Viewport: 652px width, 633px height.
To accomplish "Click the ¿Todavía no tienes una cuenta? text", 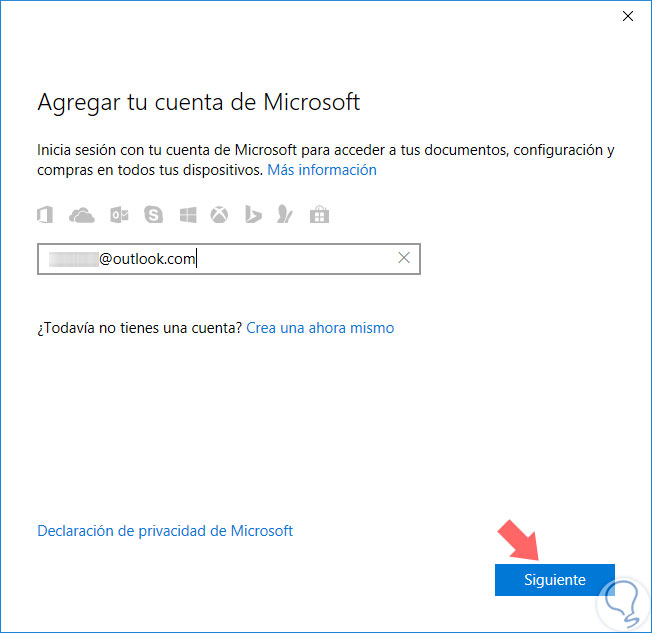I will point(140,328).
